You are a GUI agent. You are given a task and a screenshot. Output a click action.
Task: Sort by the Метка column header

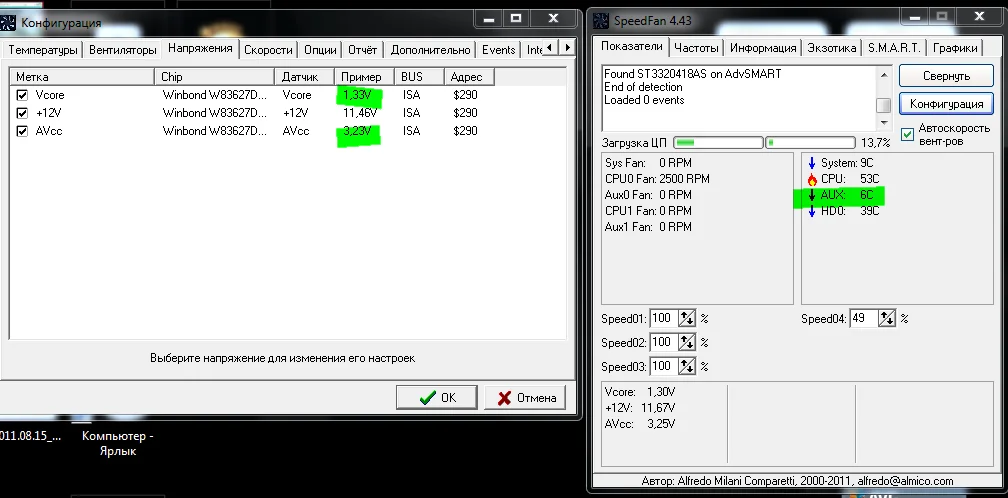tap(82, 77)
